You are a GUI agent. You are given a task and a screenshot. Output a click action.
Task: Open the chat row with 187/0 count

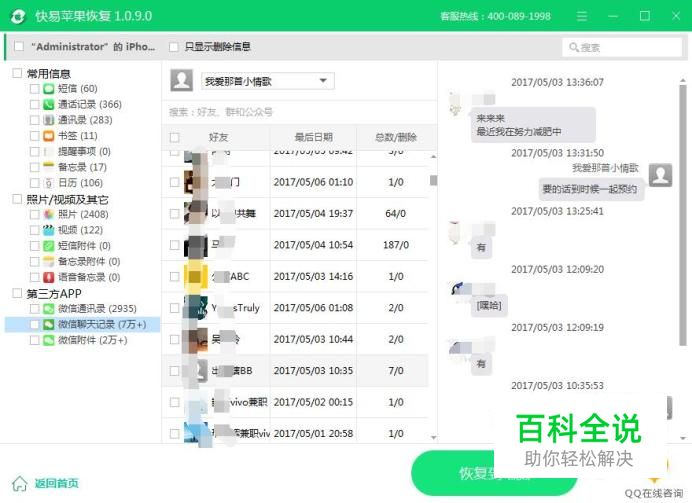[295, 245]
